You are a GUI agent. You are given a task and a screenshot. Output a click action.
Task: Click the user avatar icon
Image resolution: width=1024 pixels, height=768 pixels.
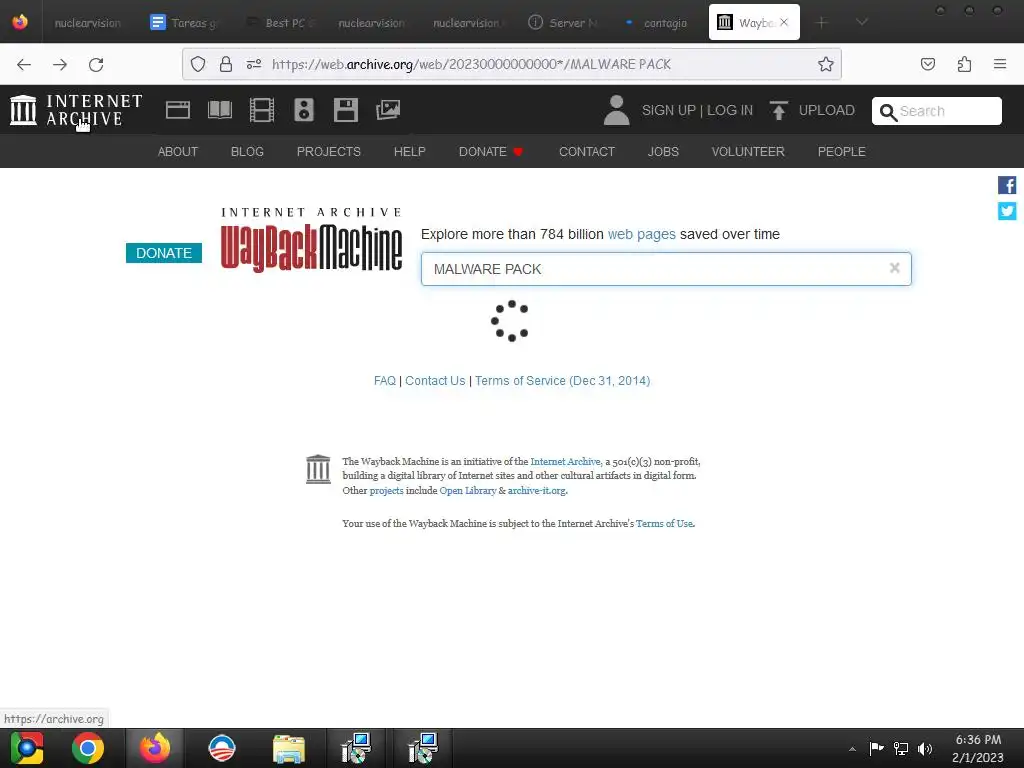click(616, 110)
